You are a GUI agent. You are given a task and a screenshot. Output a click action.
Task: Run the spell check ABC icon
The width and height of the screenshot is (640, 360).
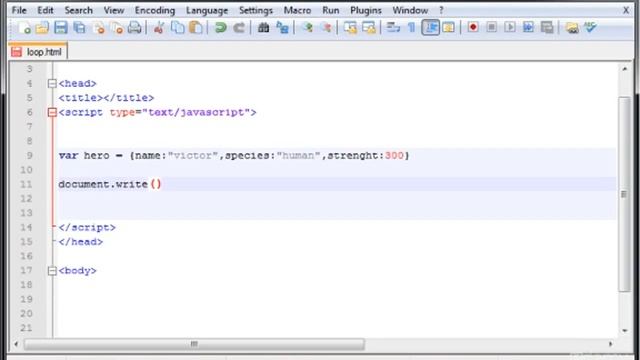pos(590,27)
